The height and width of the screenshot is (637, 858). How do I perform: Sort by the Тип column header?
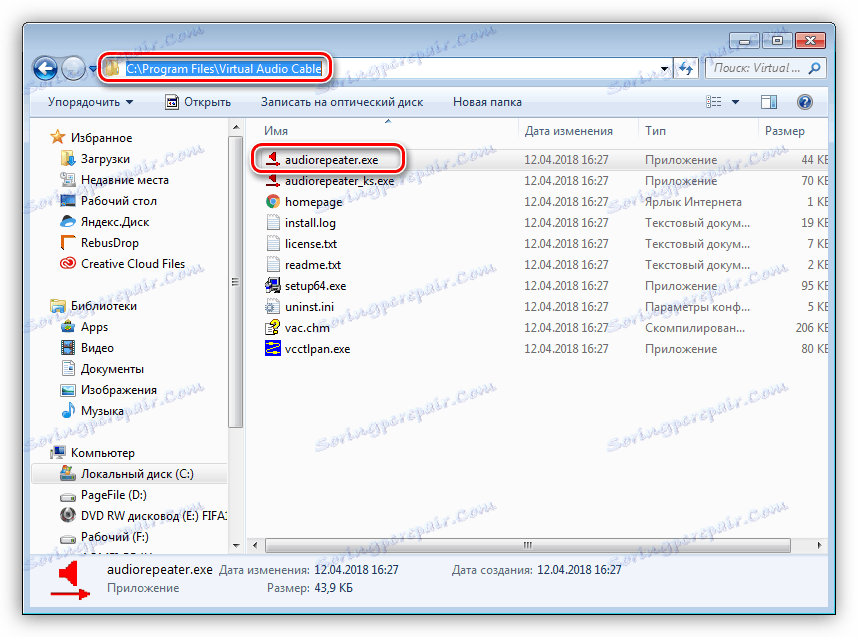point(656,131)
